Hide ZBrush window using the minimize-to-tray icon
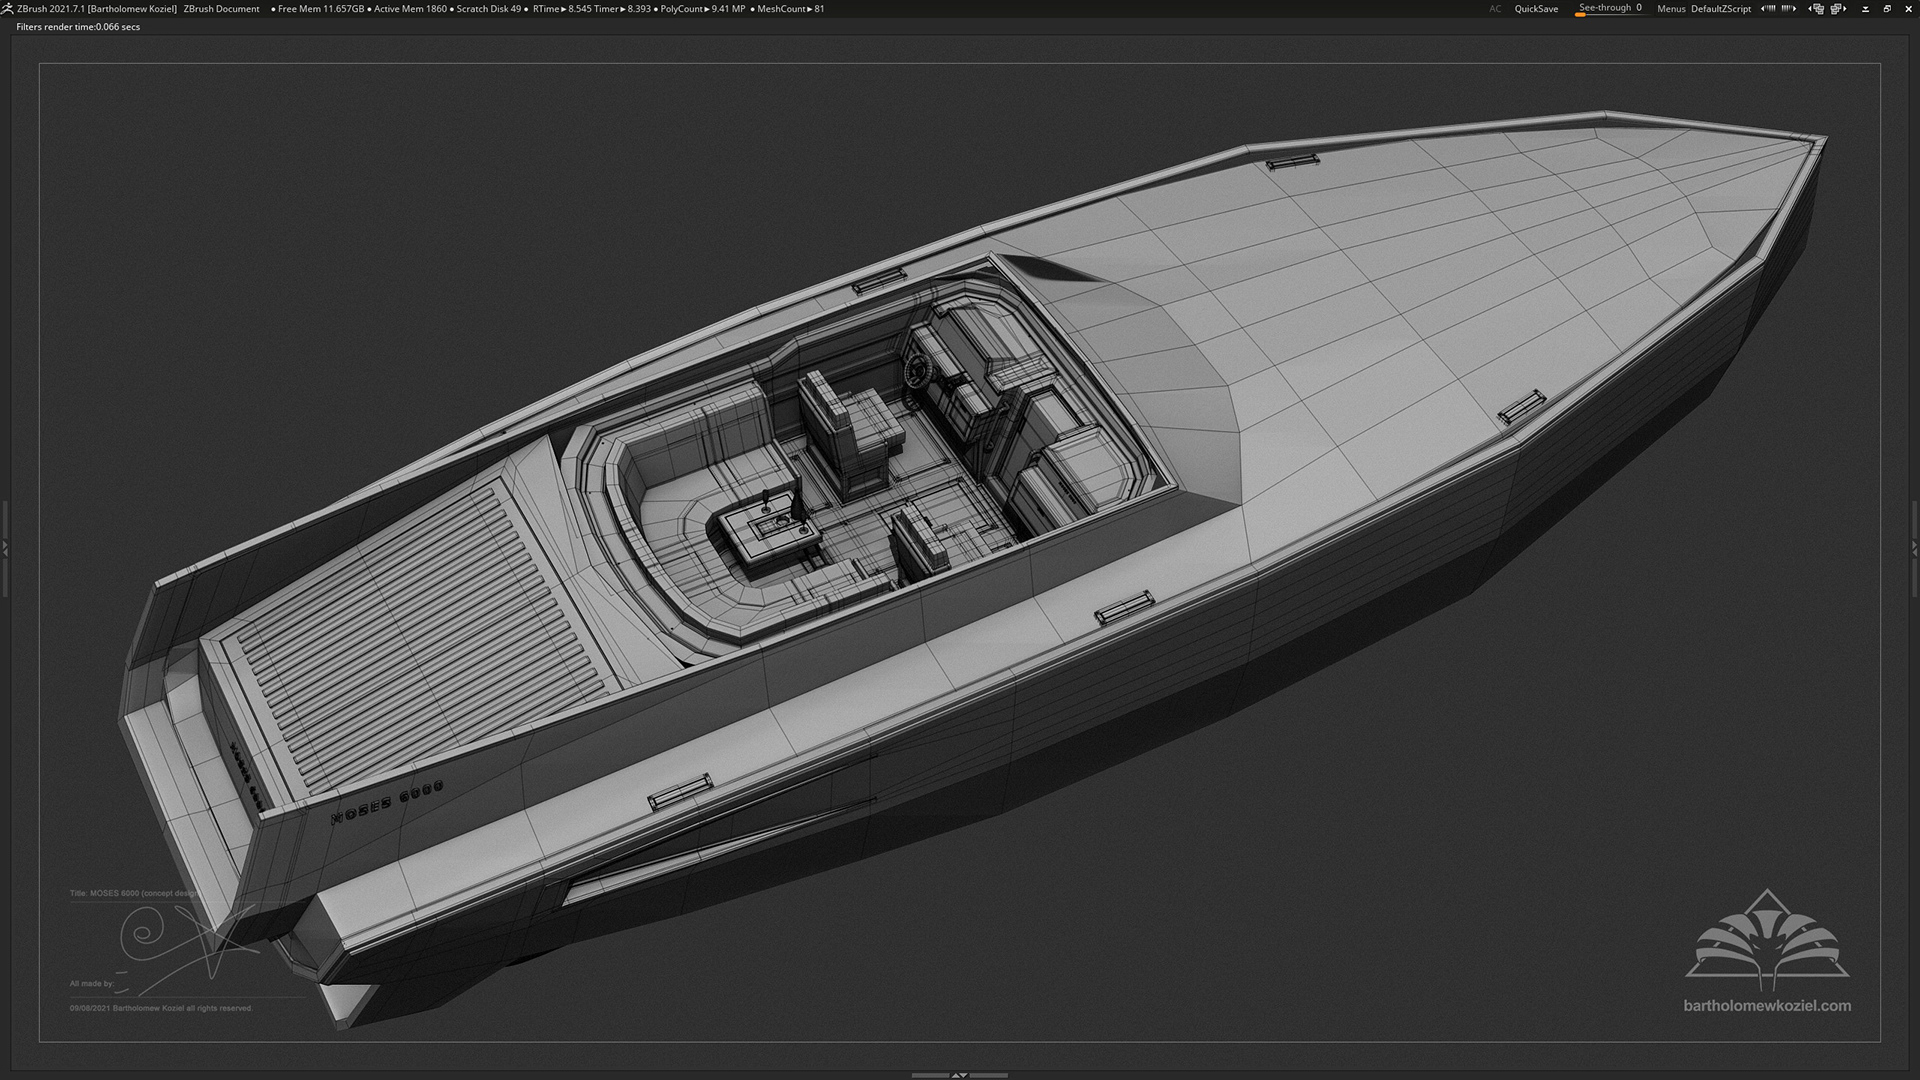Image resolution: width=1920 pixels, height=1080 pixels. [x=1865, y=9]
